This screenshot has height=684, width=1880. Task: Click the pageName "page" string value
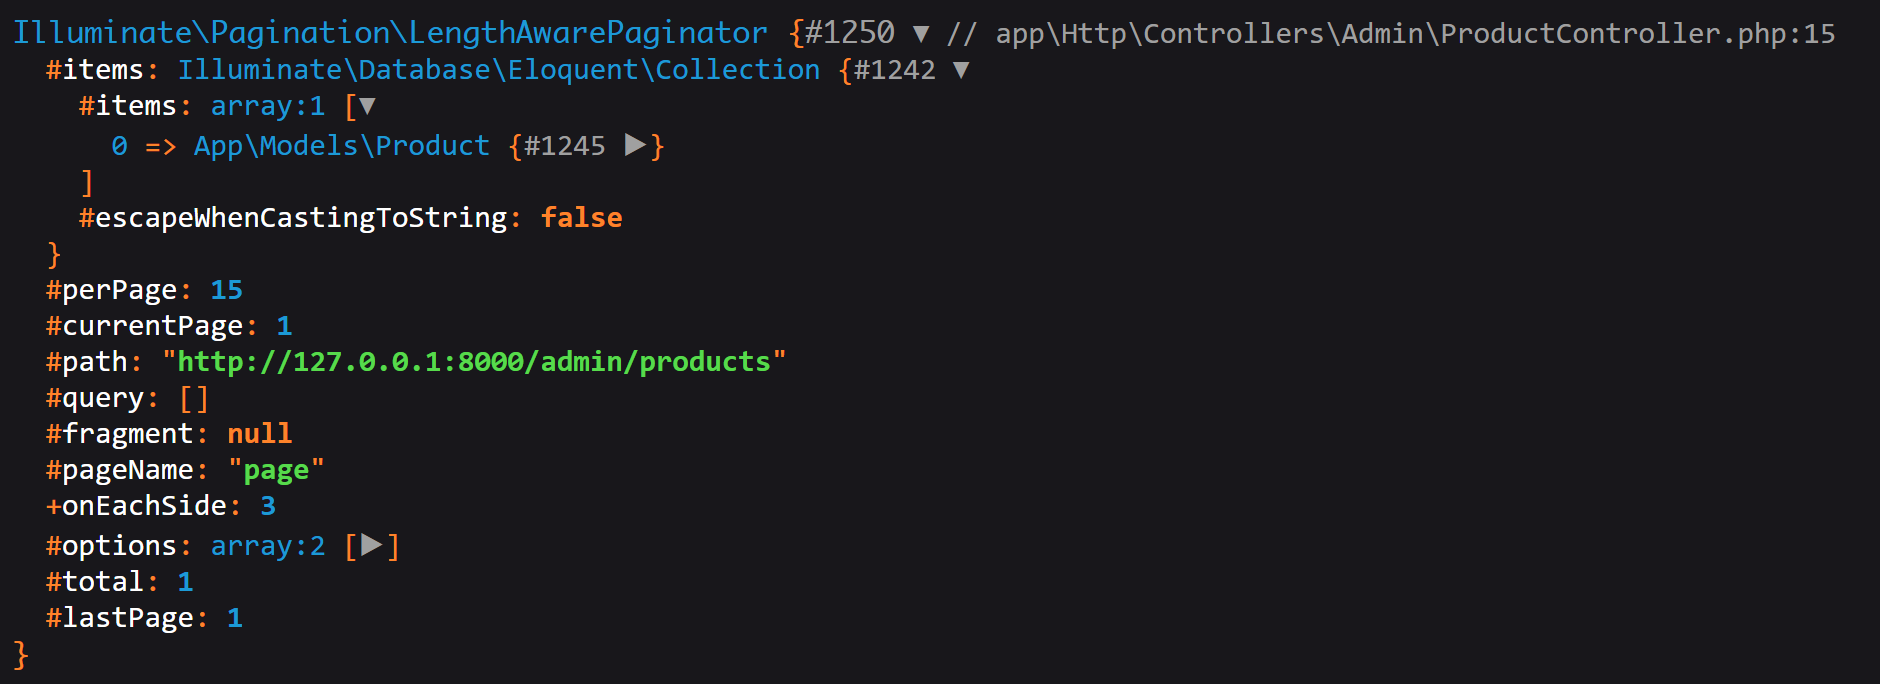coord(276,470)
